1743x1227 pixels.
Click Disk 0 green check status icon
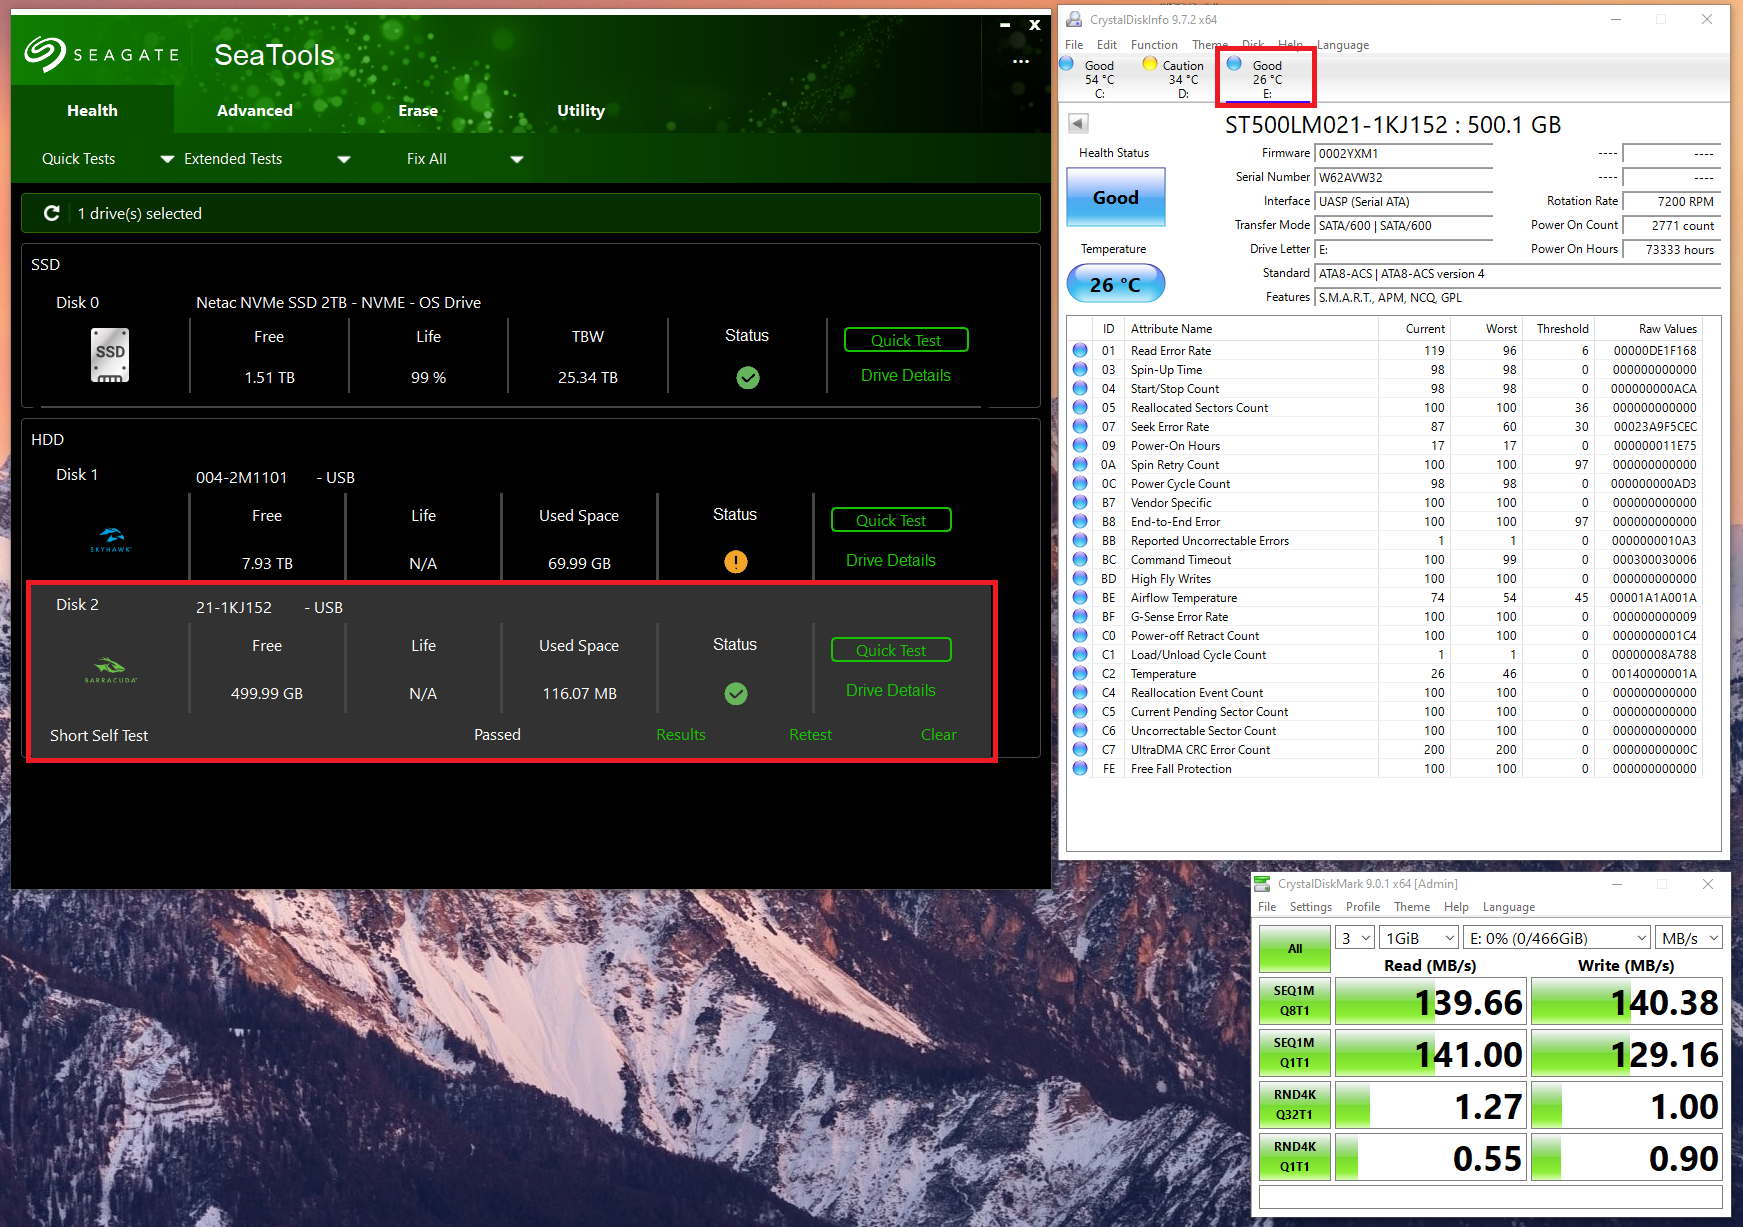click(748, 377)
